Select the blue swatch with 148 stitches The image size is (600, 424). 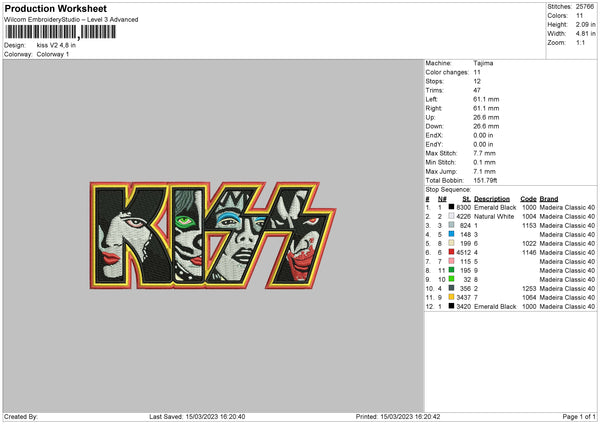452,234
